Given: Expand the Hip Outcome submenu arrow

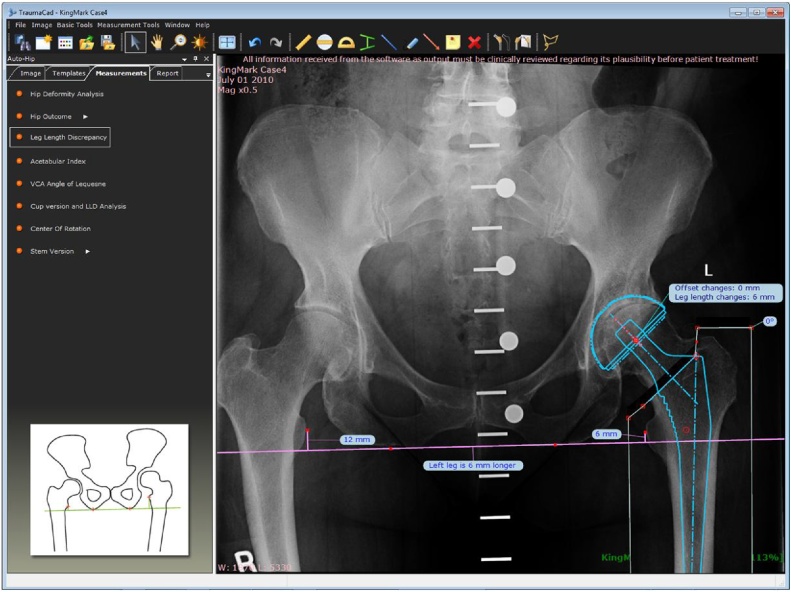Looking at the screenshot, I should pyautogui.click(x=85, y=117).
